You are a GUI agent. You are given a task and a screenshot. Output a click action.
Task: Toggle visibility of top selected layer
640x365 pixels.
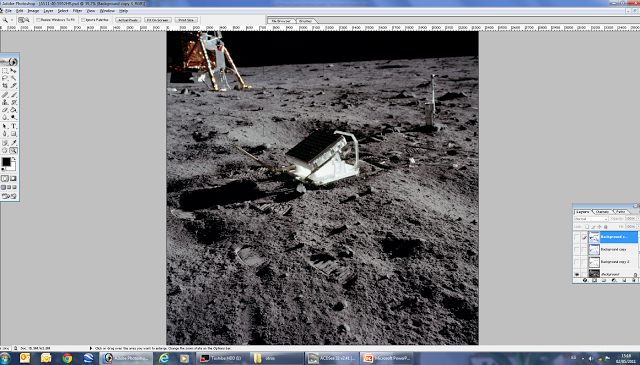pos(576,237)
